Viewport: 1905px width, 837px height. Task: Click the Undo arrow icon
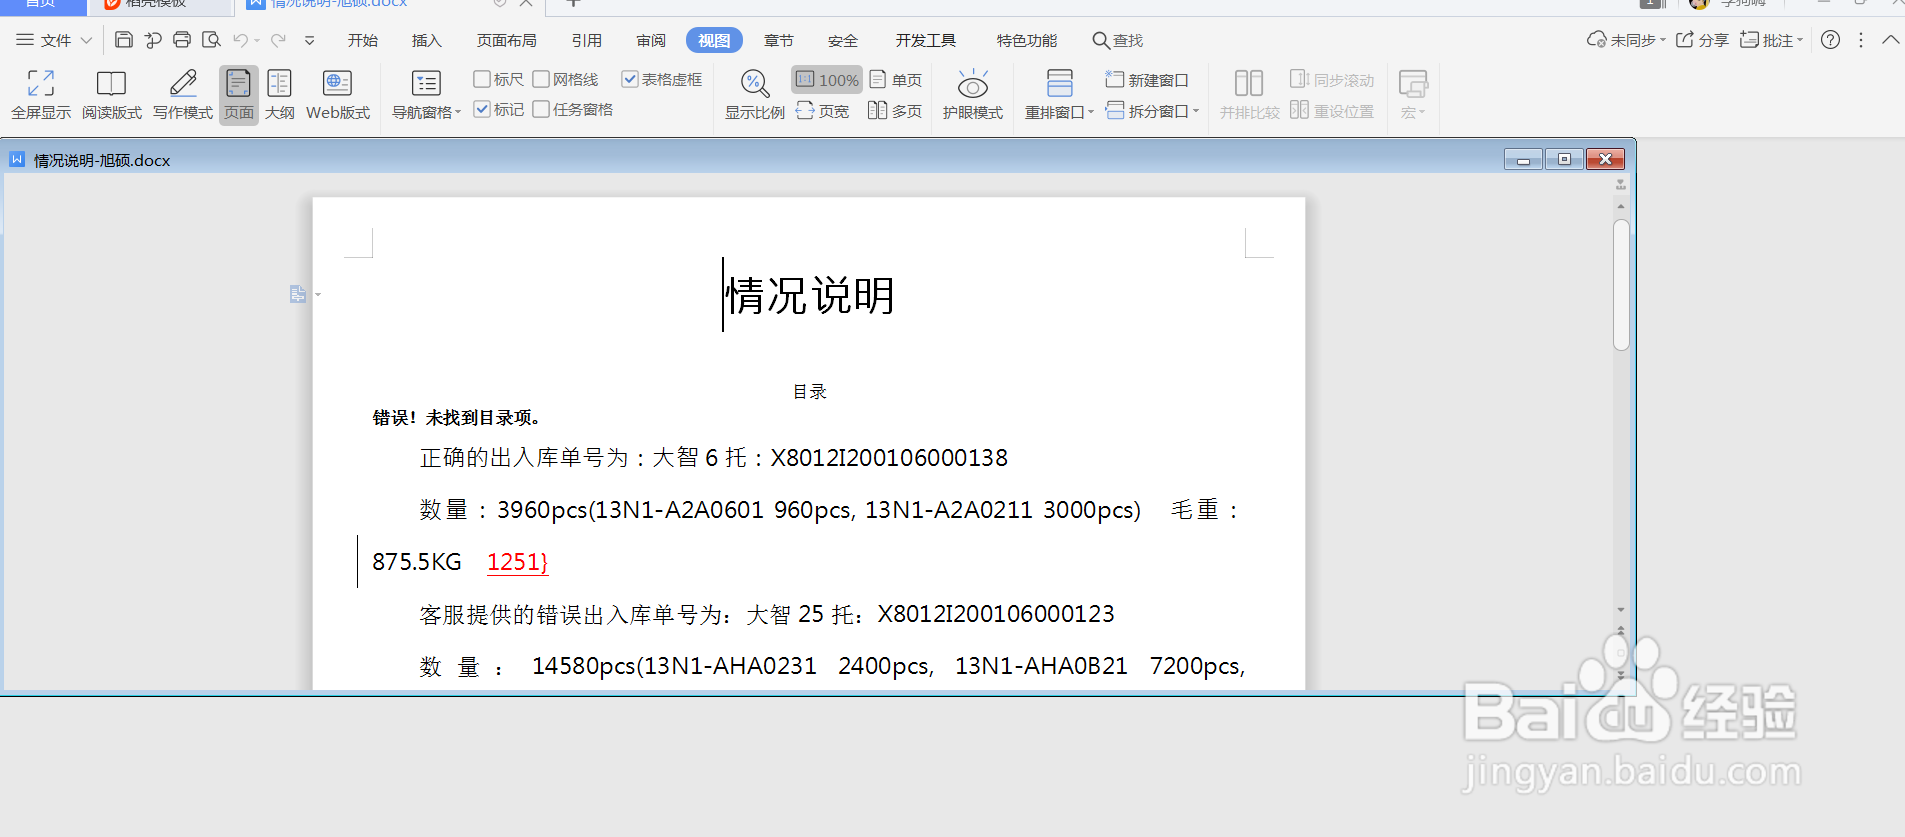pyautogui.click(x=240, y=40)
